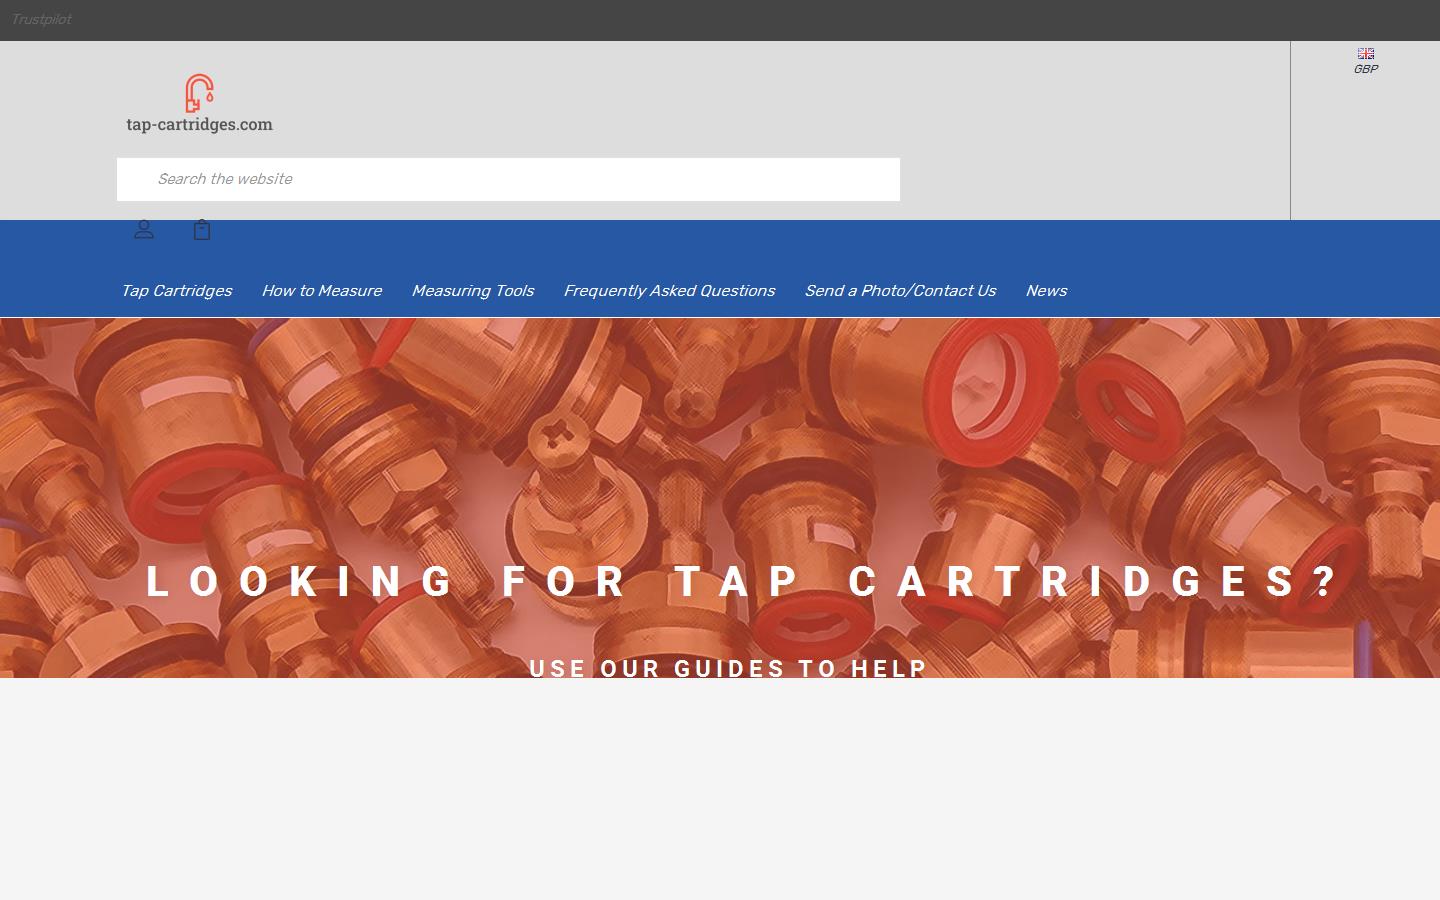Click the empty area below the hero banner
This screenshot has width=1440, height=900.
[x=720, y=790]
